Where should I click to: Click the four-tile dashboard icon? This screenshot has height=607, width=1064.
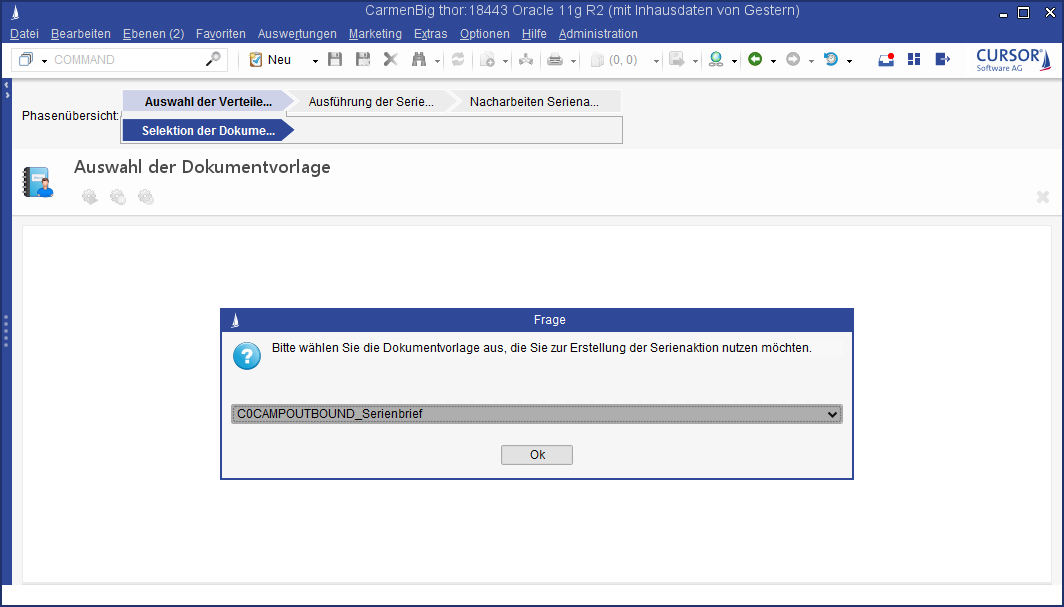tap(913, 60)
